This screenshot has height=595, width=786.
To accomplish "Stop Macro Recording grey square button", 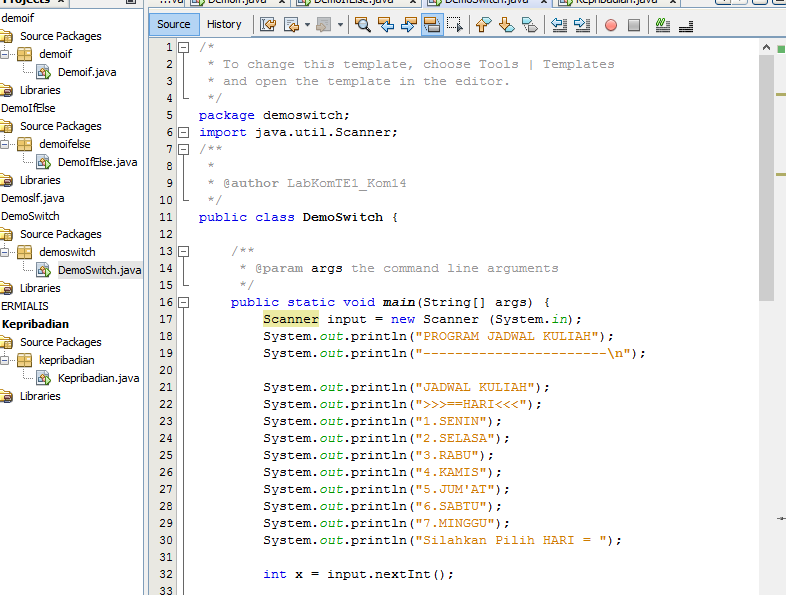I will [x=634, y=25].
